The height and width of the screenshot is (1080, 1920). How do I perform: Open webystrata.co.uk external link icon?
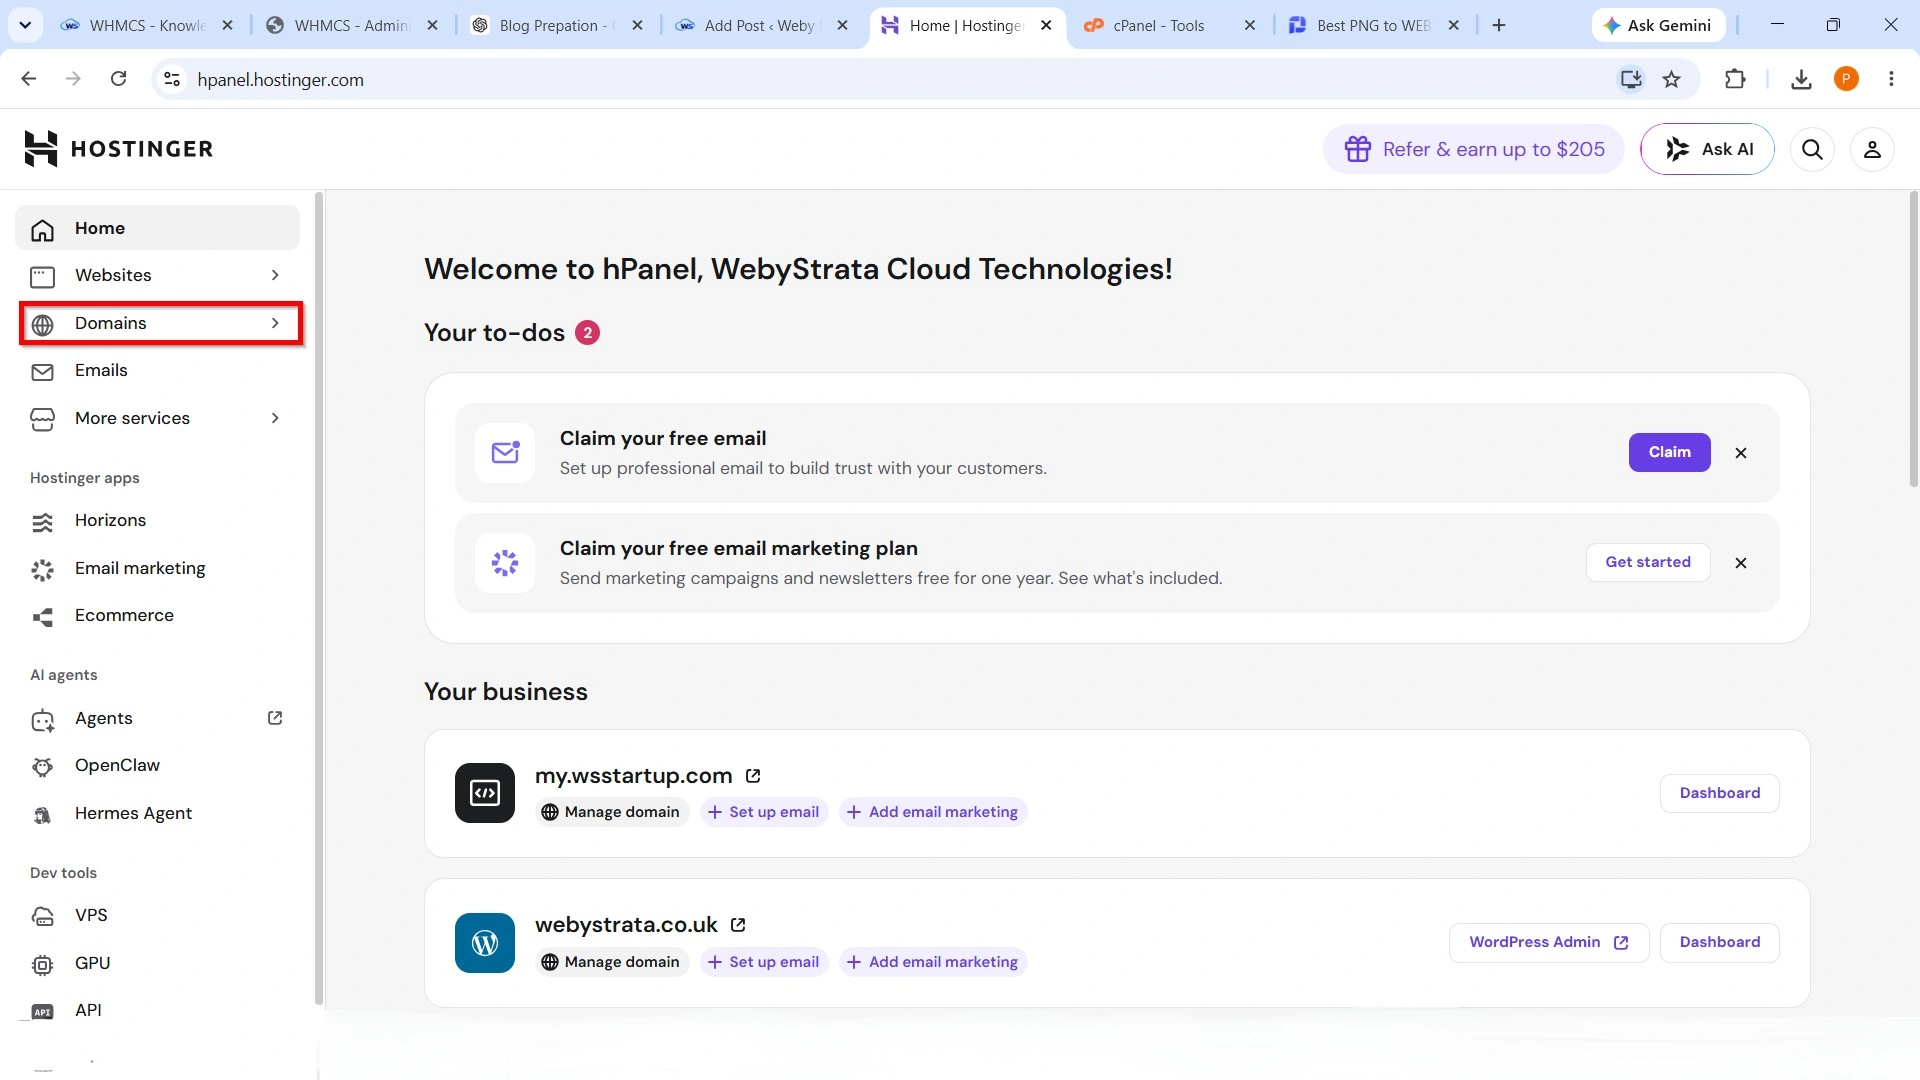[738, 925]
